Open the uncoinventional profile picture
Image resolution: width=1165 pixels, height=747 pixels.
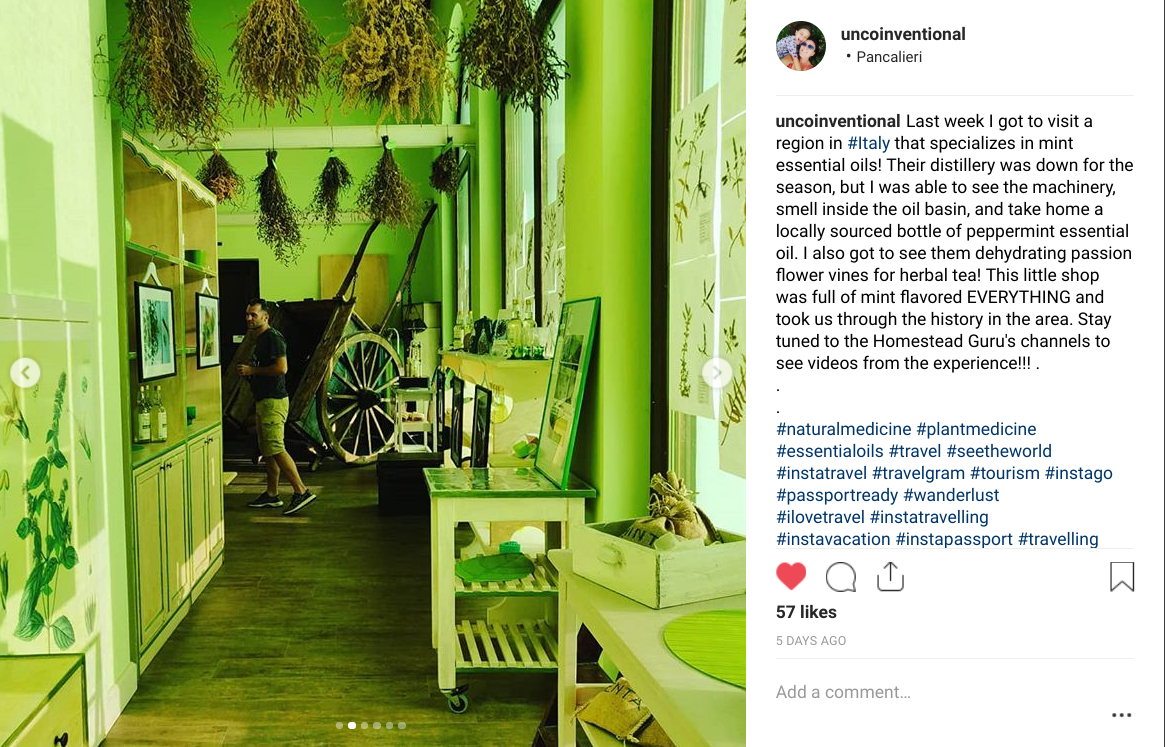pos(801,45)
